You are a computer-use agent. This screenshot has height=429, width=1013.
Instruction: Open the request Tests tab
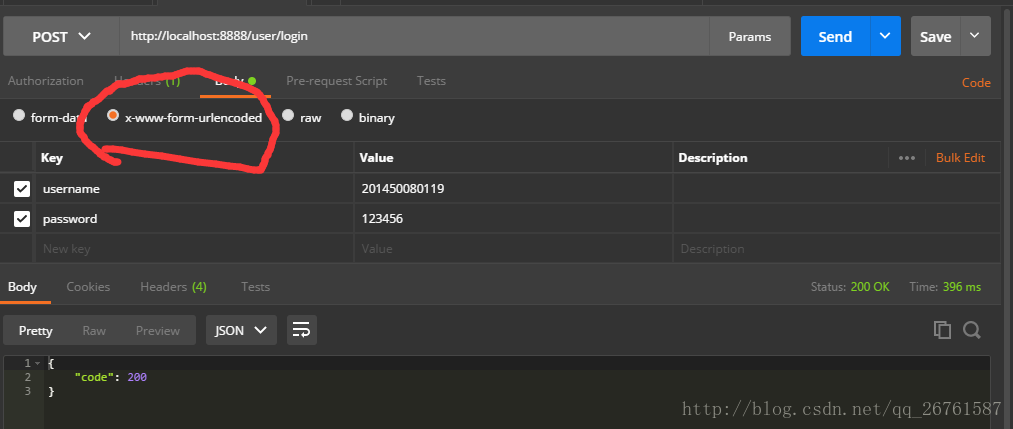(x=431, y=81)
